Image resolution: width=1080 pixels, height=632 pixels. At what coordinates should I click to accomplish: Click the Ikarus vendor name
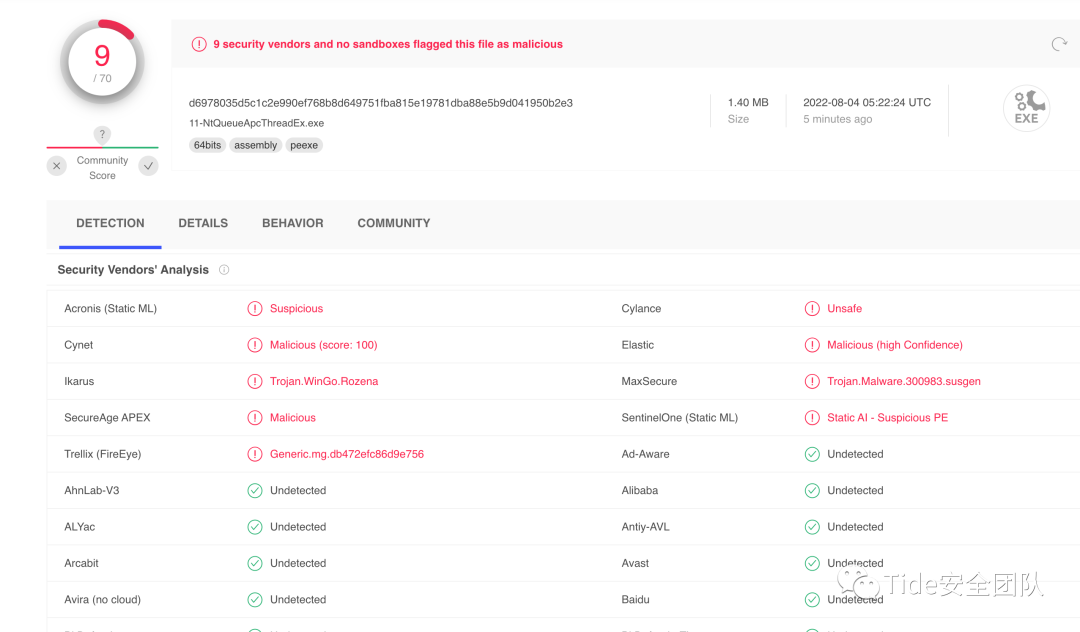[x=79, y=381]
